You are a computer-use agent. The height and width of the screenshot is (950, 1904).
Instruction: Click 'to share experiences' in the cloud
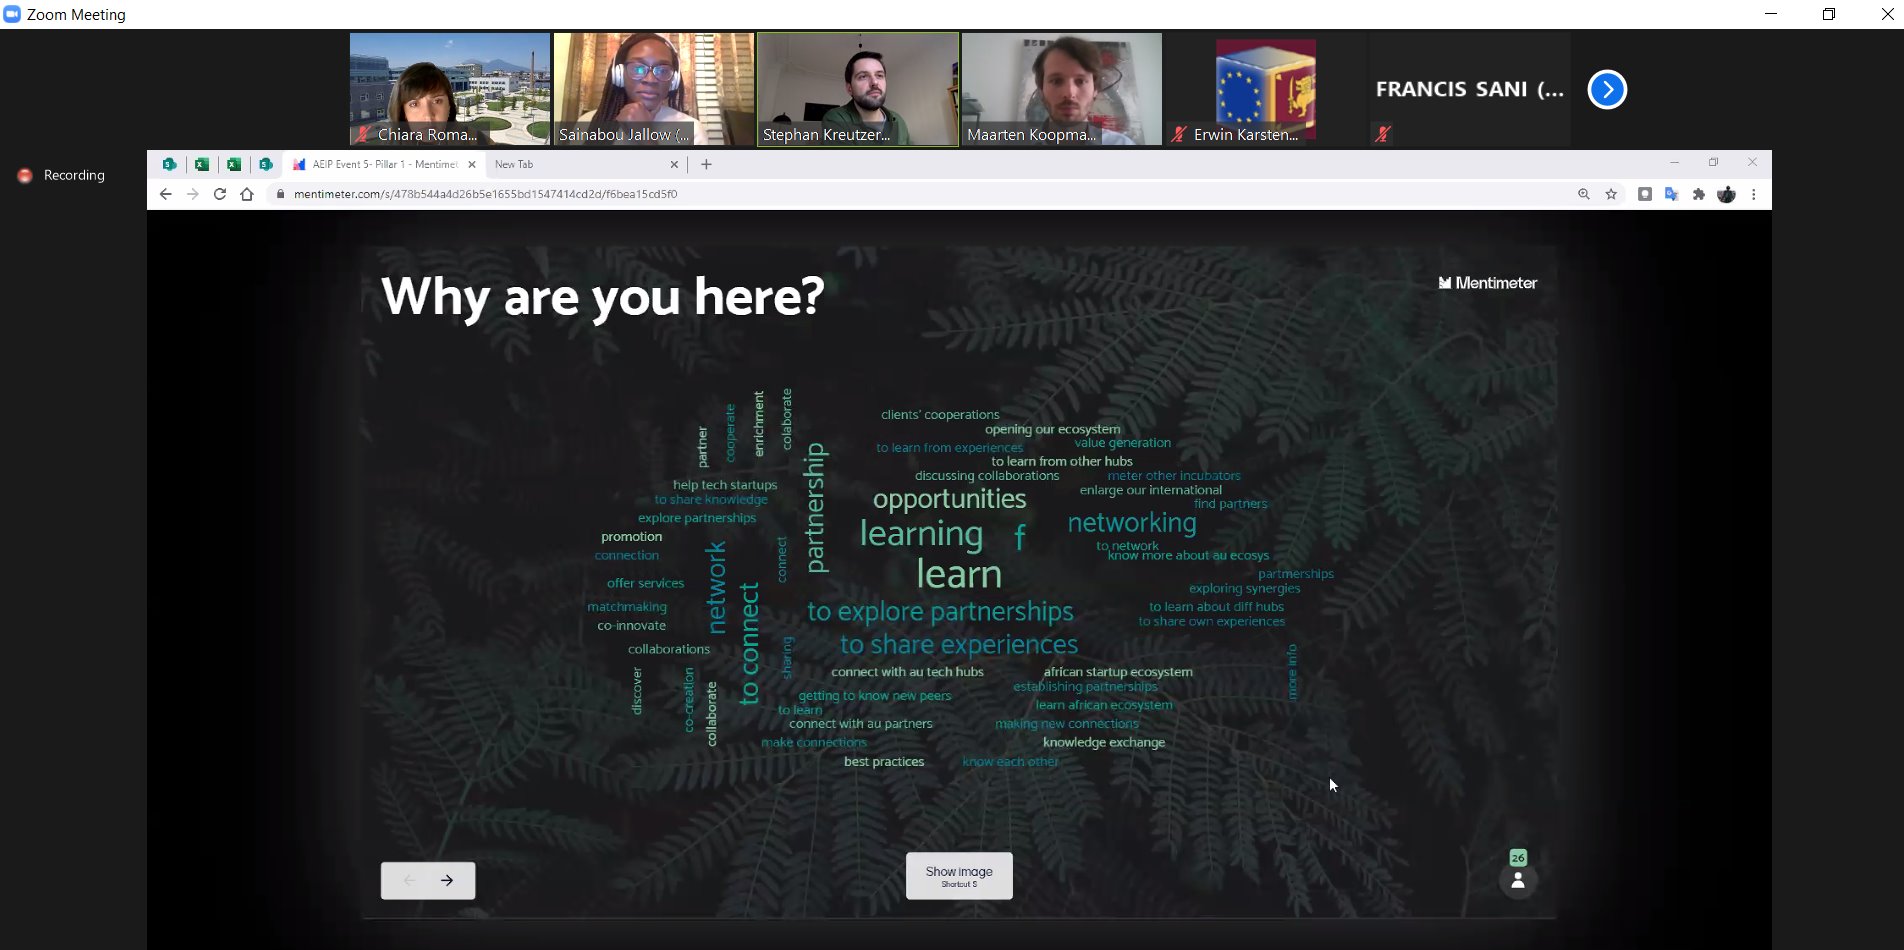pos(959,644)
